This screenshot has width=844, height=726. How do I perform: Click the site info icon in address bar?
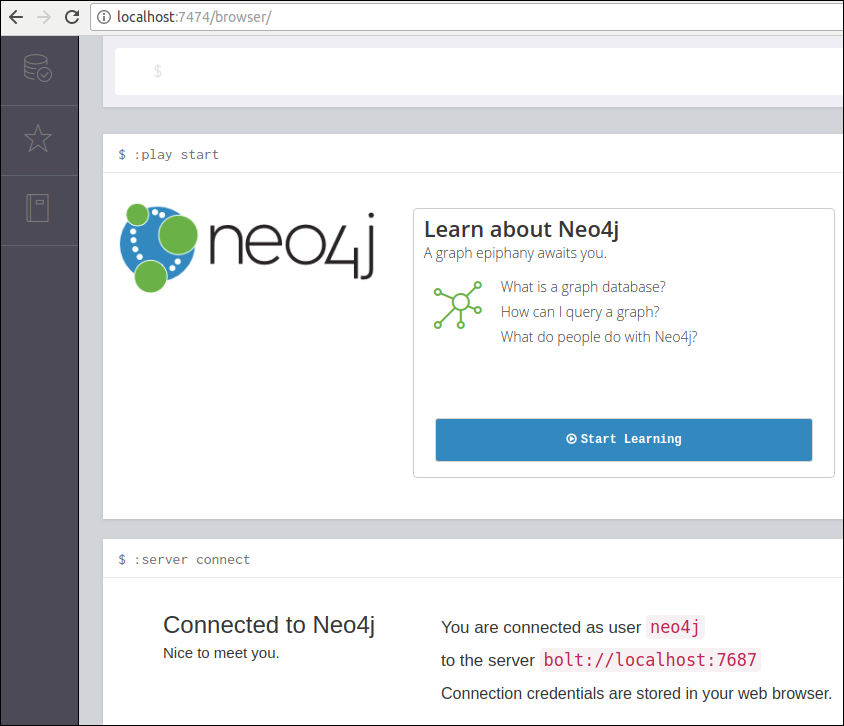[103, 17]
